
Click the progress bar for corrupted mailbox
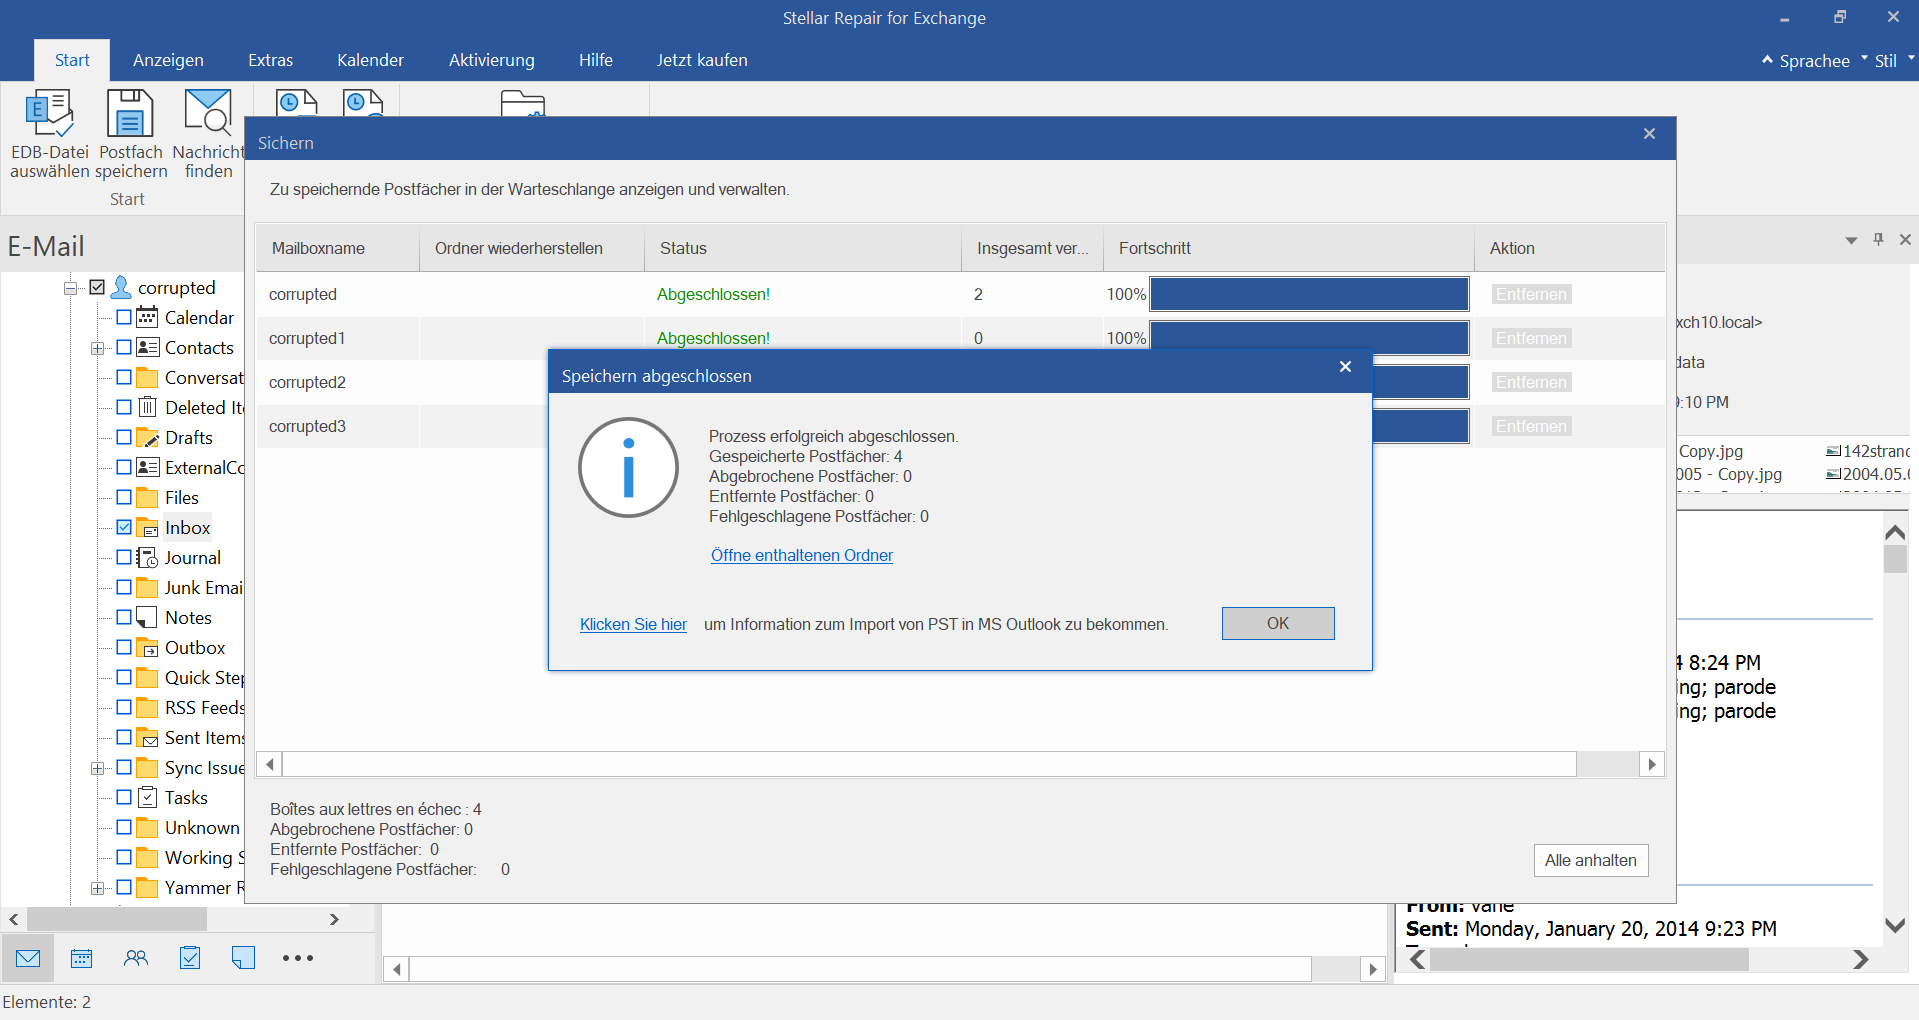click(1308, 294)
